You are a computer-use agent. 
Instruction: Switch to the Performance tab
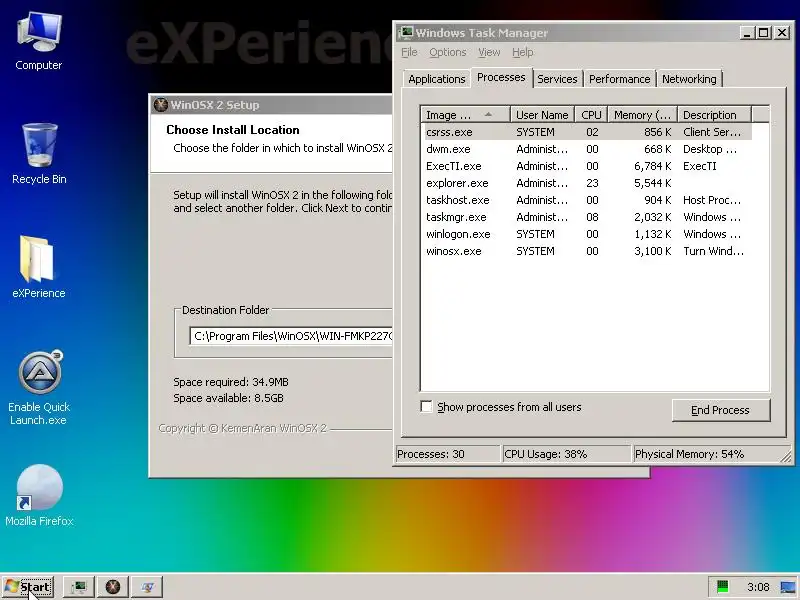[x=619, y=79]
